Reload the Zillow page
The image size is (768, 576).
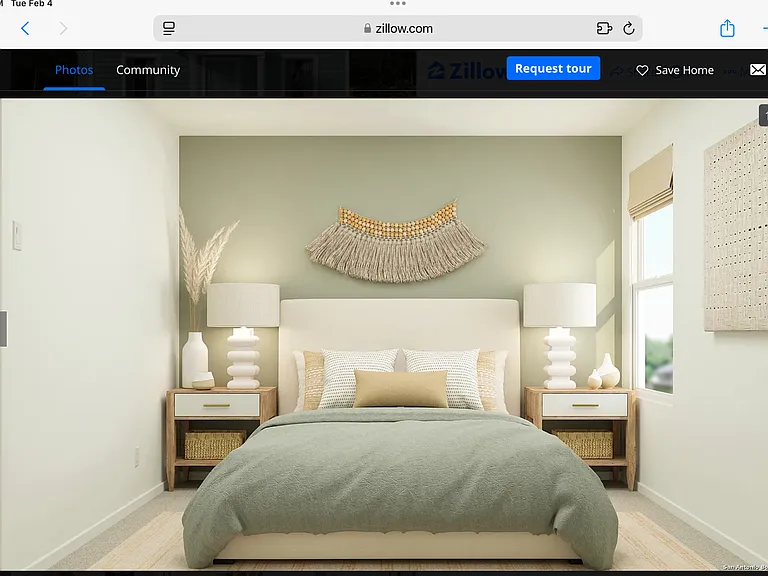pos(629,28)
